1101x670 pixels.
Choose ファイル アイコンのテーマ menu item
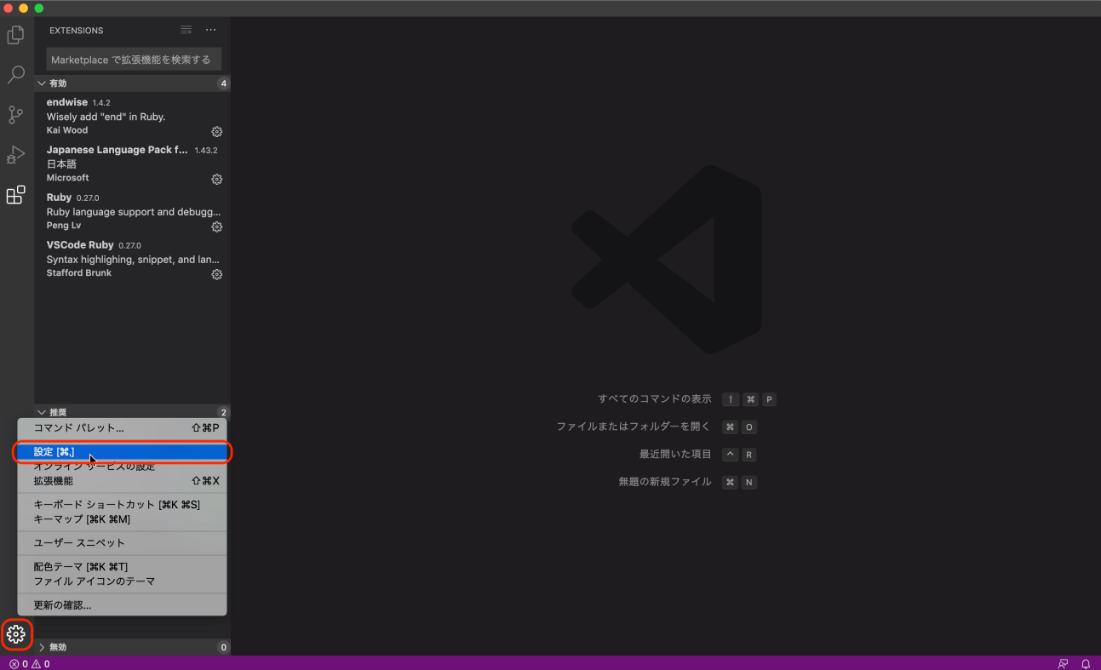[x=122, y=582]
